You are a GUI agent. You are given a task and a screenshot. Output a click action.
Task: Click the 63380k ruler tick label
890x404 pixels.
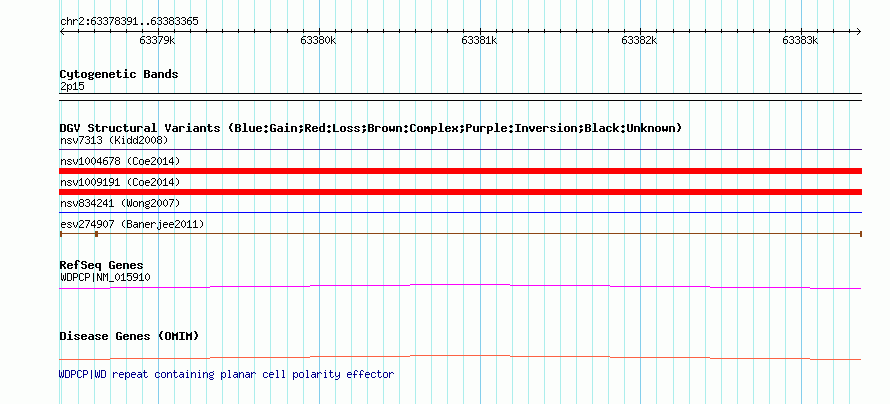point(318,40)
